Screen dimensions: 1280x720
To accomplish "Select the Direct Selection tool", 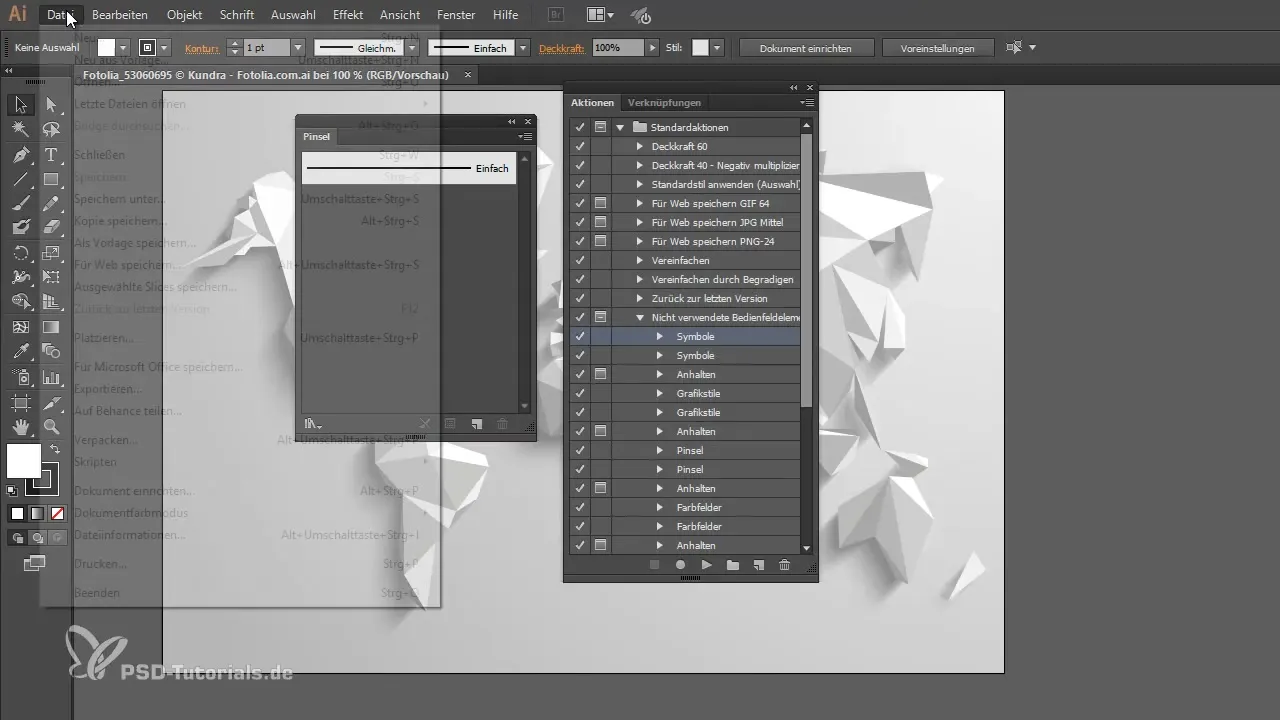I will 51,104.
